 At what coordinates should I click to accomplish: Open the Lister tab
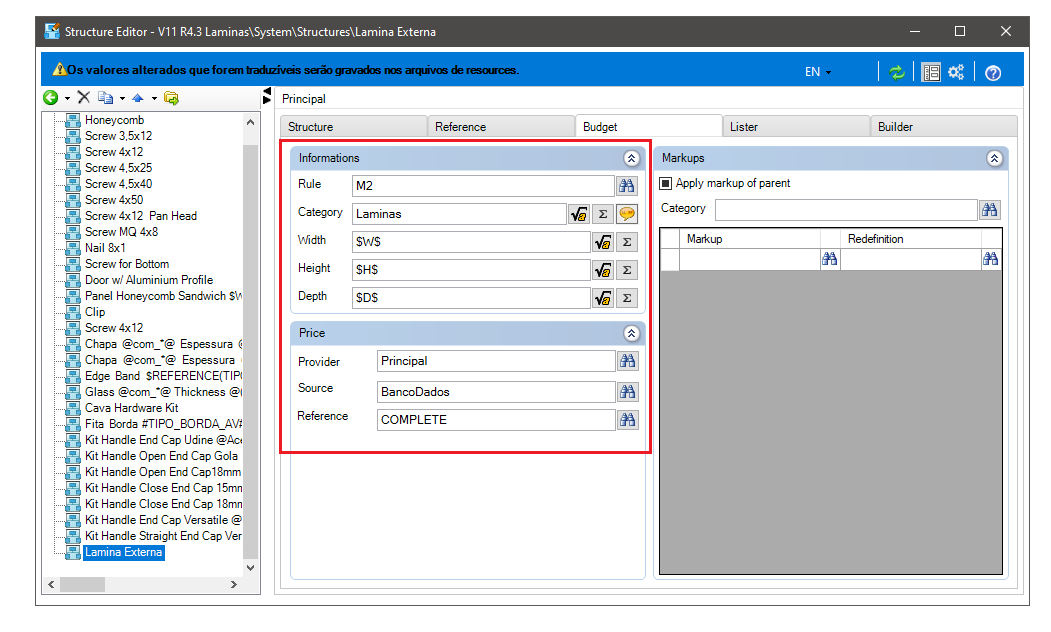[x=796, y=127]
